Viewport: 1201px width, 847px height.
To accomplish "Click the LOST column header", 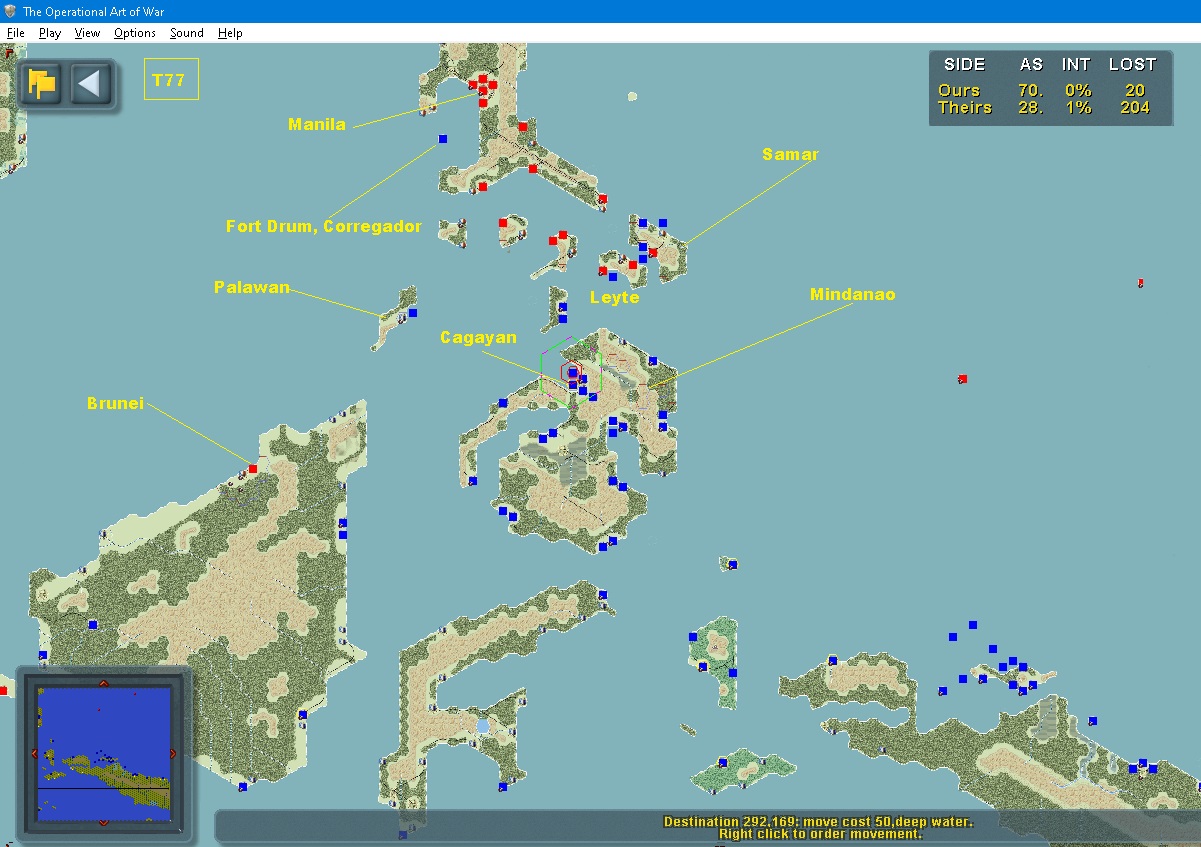I will pos(1132,64).
